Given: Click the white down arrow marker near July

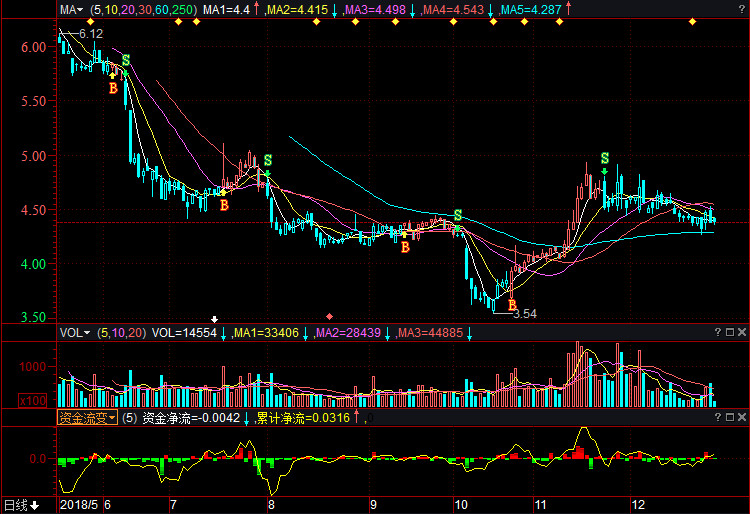Looking at the screenshot, I should tap(215, 319).
